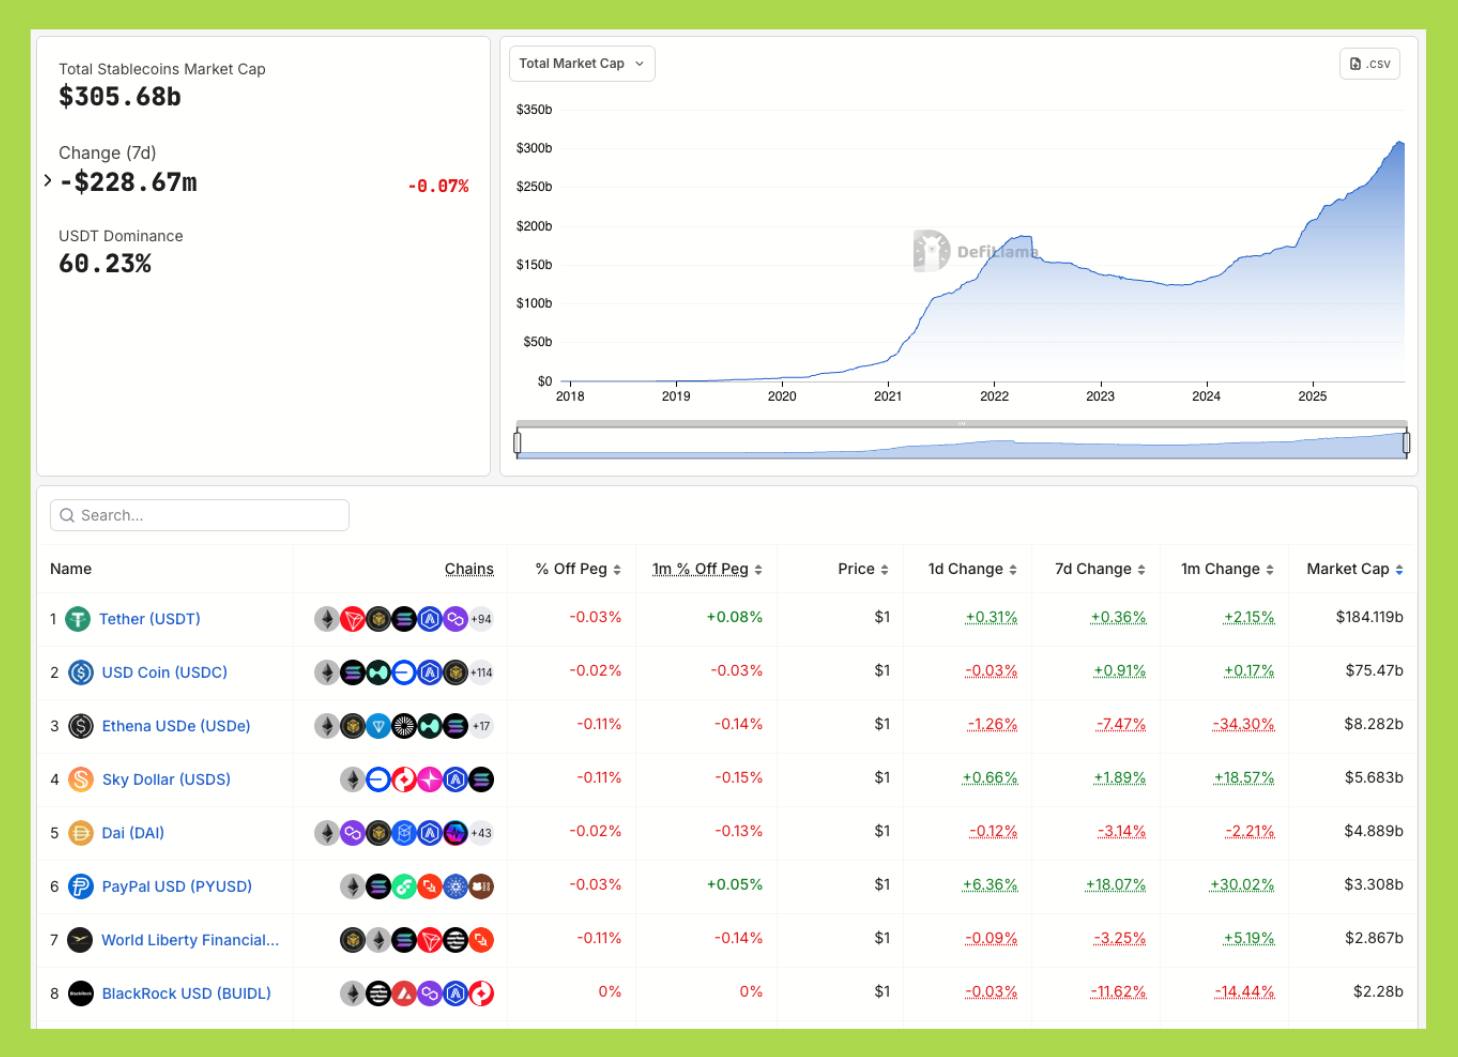1458x1057 pixels.
Task: Toggle sort order on the Price column
Action: (x=884, y=568)
